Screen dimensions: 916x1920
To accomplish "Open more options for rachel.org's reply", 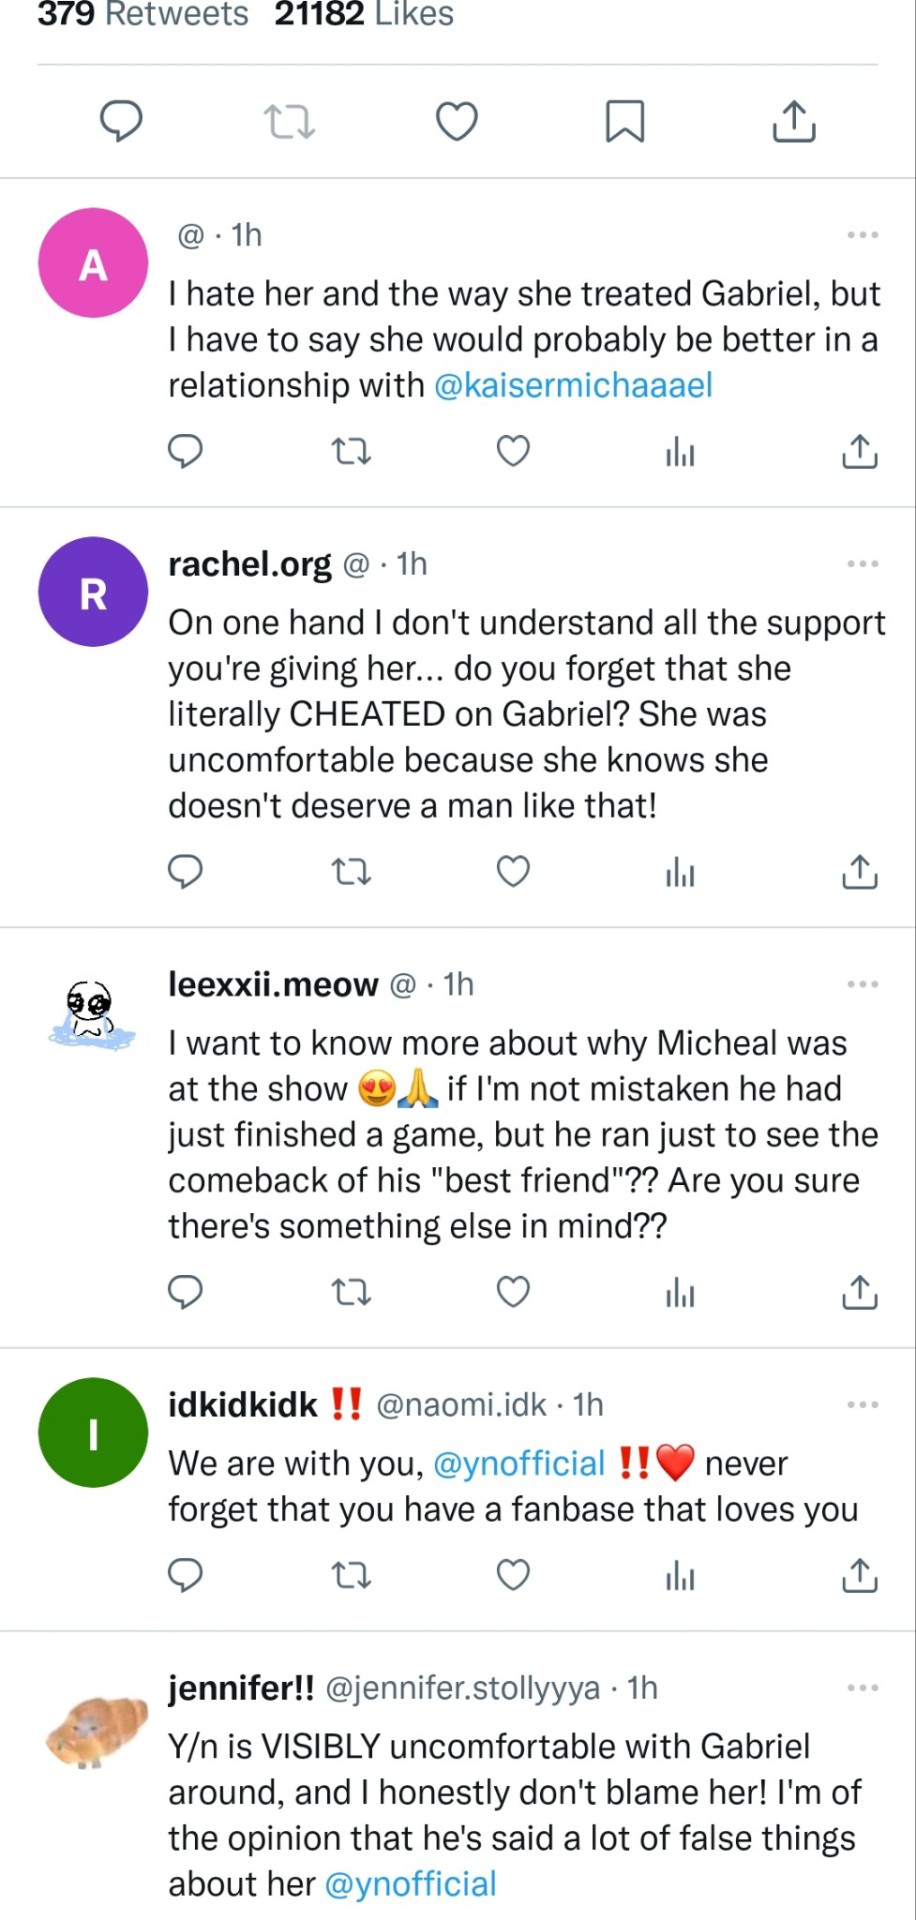I will [862, 564].
